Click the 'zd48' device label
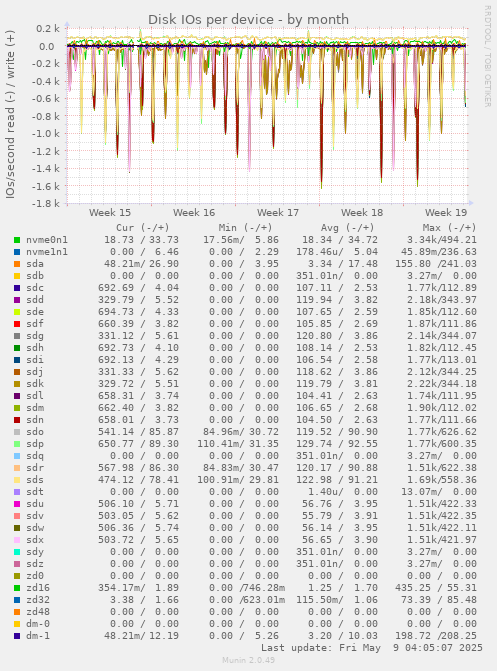Screen dimensions: 497x671 [38, 612]
